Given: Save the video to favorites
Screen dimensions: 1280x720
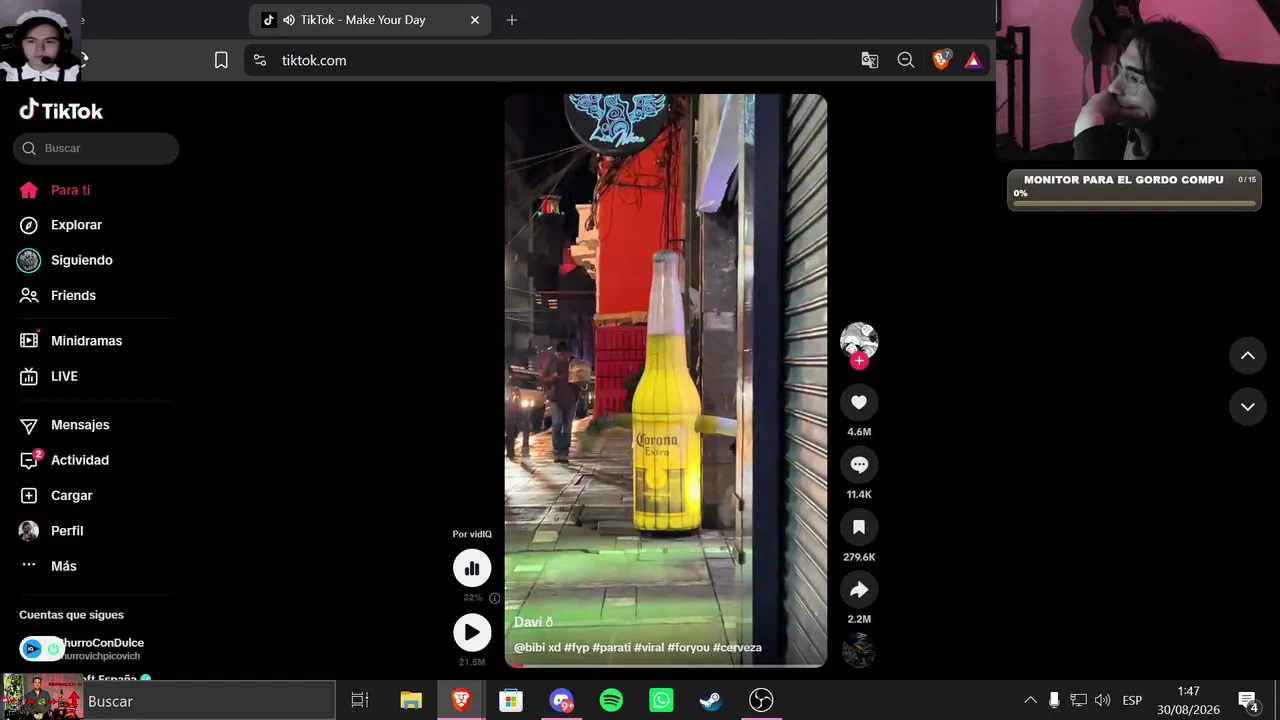Looking at the screenshot, I should coord(859,527).
